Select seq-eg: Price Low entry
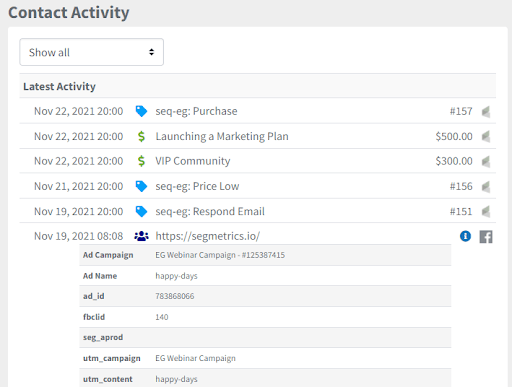The height and width of the screenshot is (387, 512). pos(197,186)
